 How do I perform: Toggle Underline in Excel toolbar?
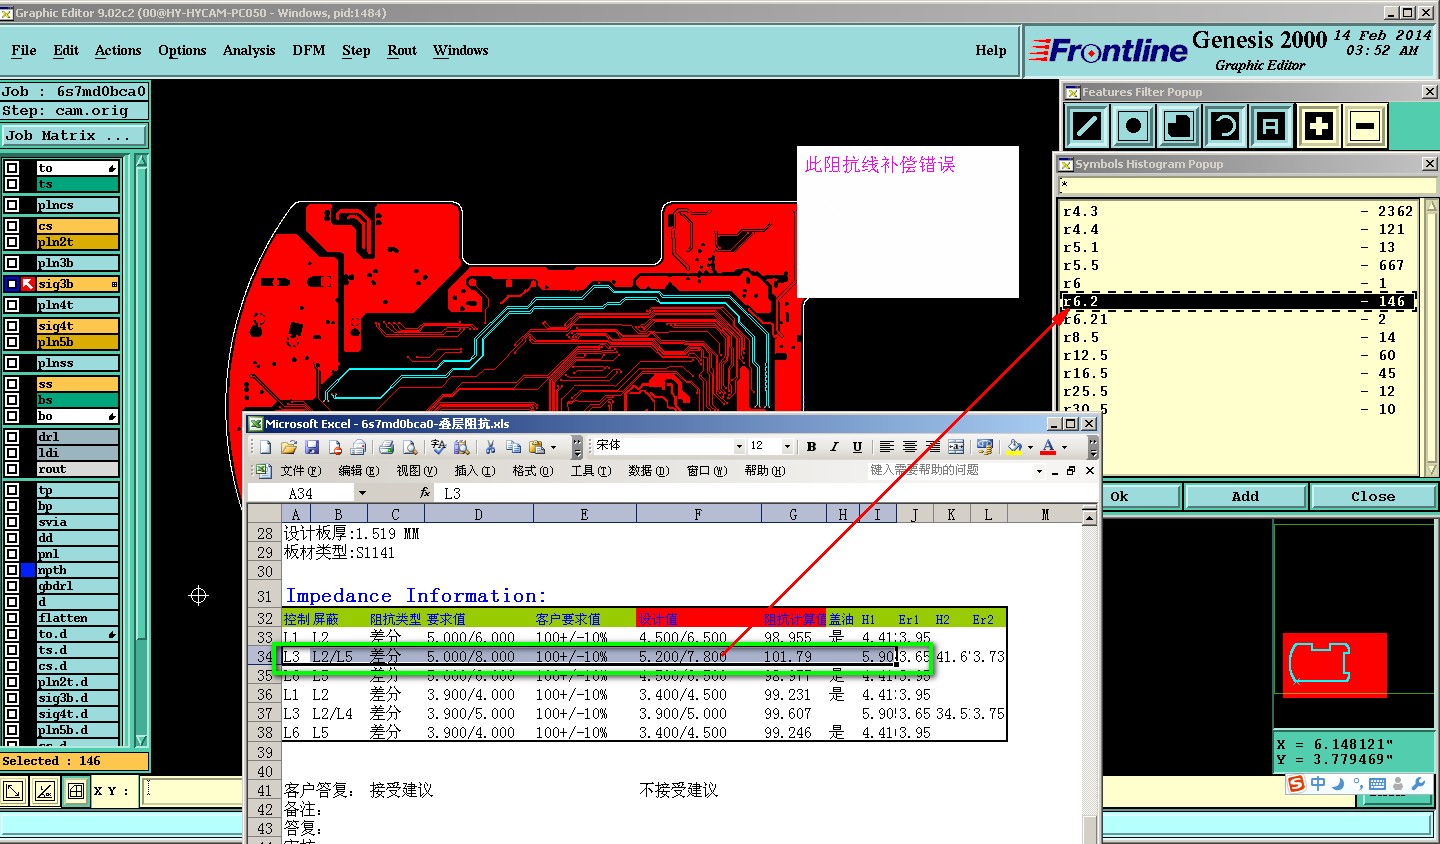[857, 447]
